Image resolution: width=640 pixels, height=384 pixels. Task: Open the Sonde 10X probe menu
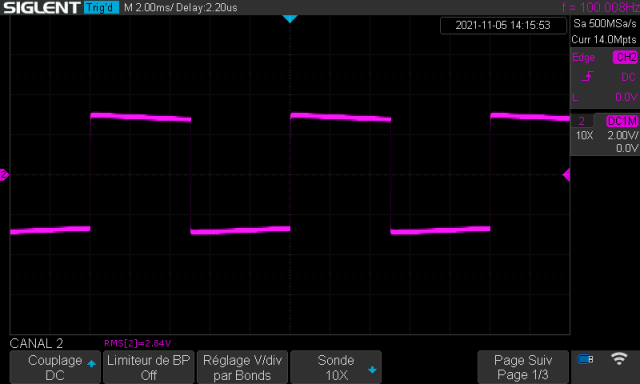(336, 367)
